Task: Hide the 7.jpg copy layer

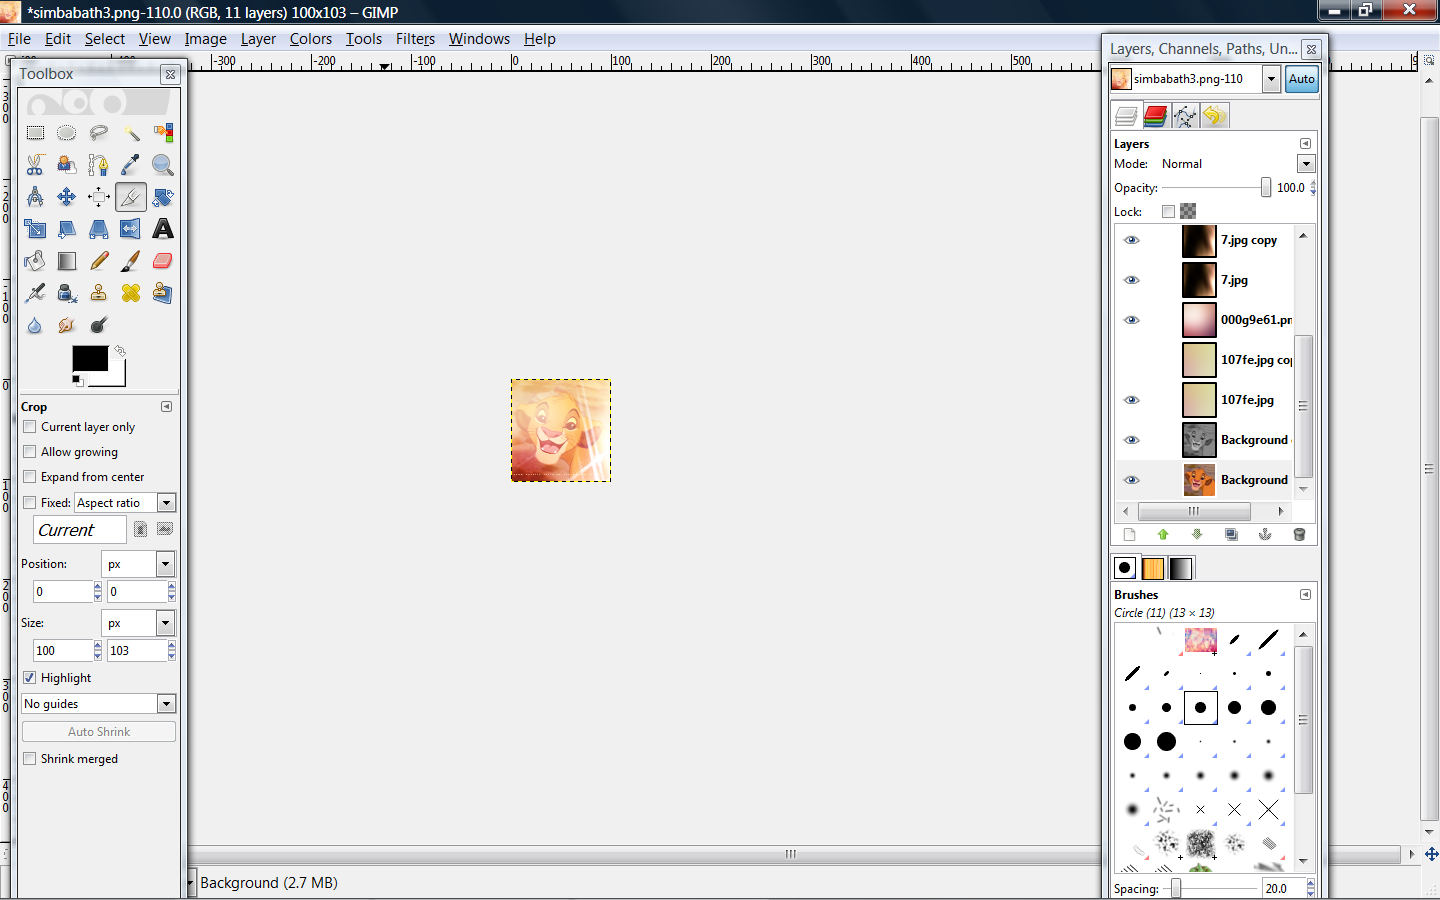Action: [1131, 240]
